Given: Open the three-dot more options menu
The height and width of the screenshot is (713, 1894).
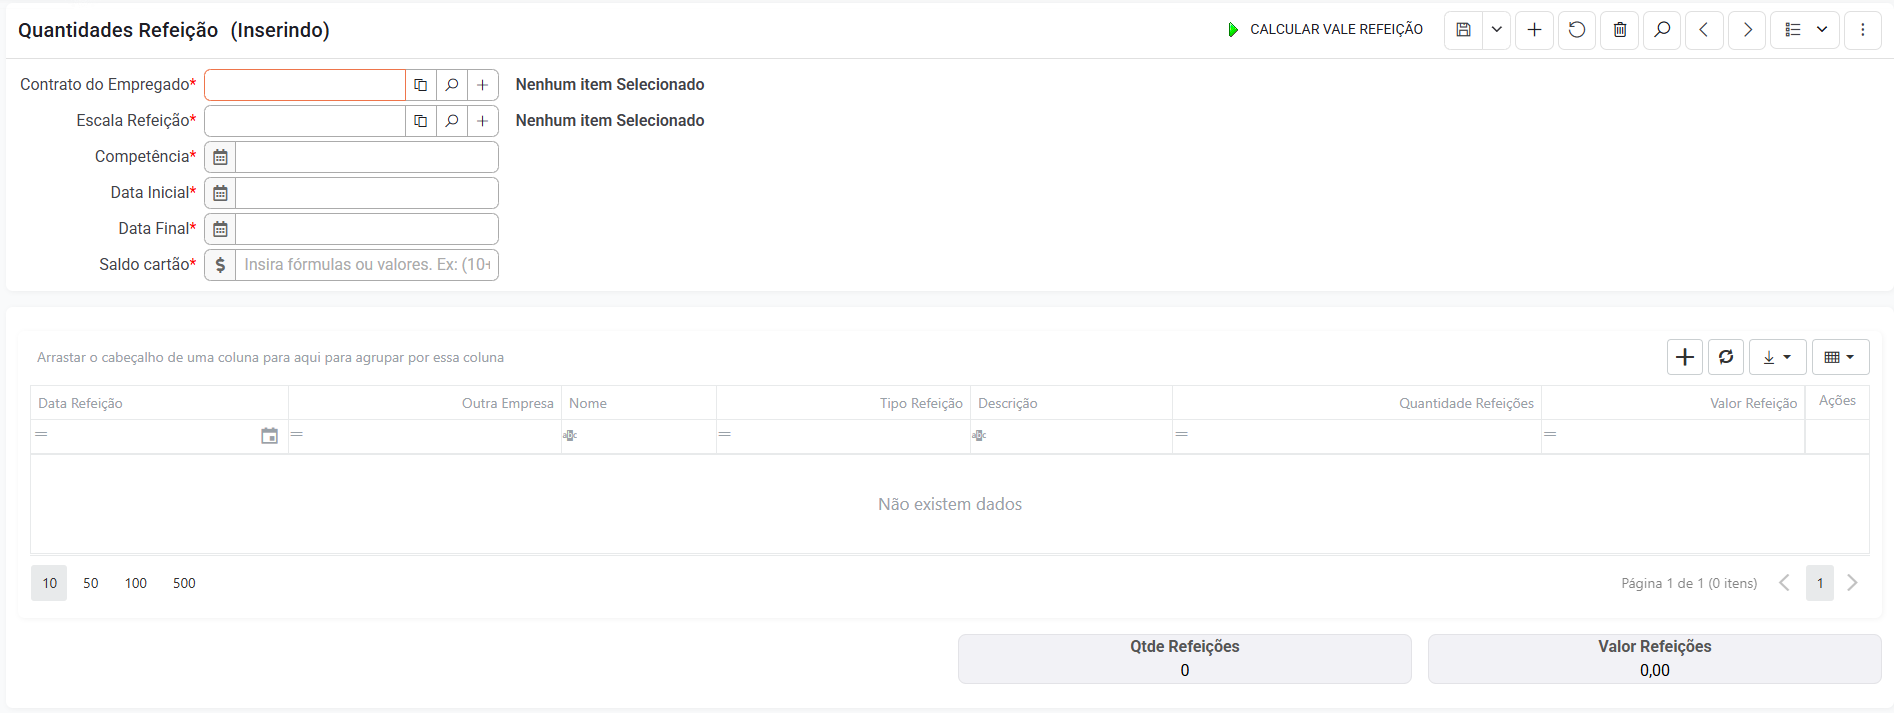Looking at the screenshot, I should tap(1862, 30).
